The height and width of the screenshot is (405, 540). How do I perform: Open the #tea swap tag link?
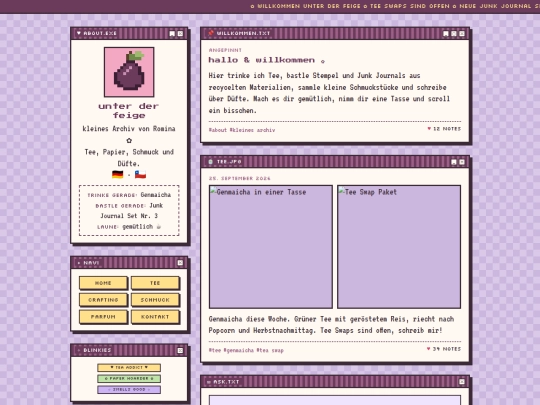270,350
